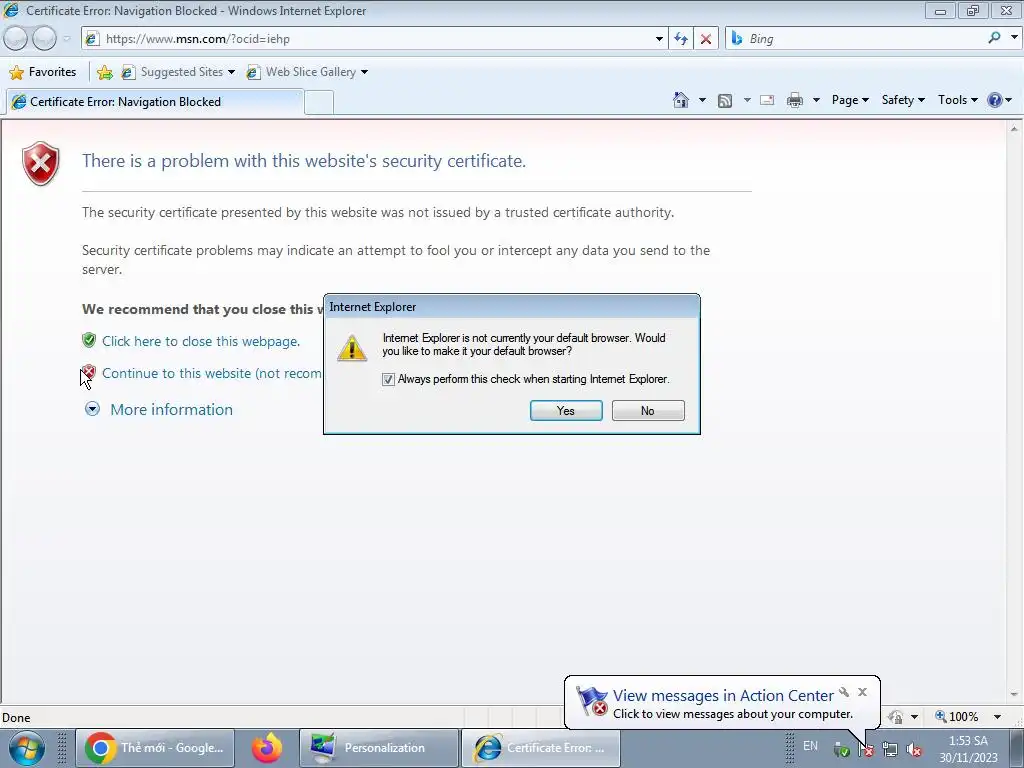Click the red shield certificate error icon
The height and width of the screenshot is (768, 1024).
pos(40,163)
